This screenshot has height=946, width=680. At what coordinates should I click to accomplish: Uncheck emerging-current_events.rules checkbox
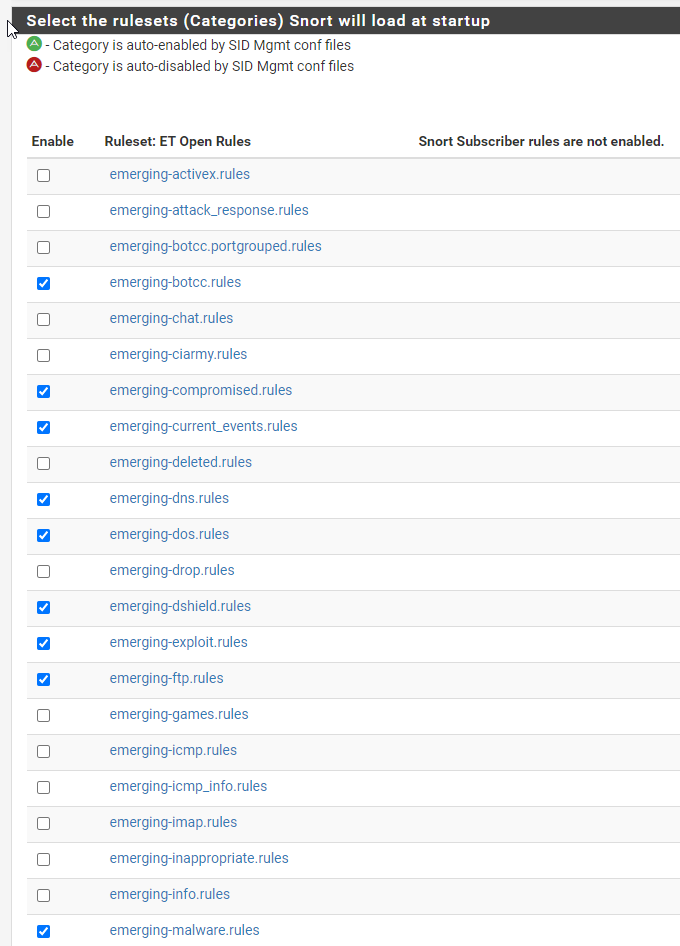(43, 428)
